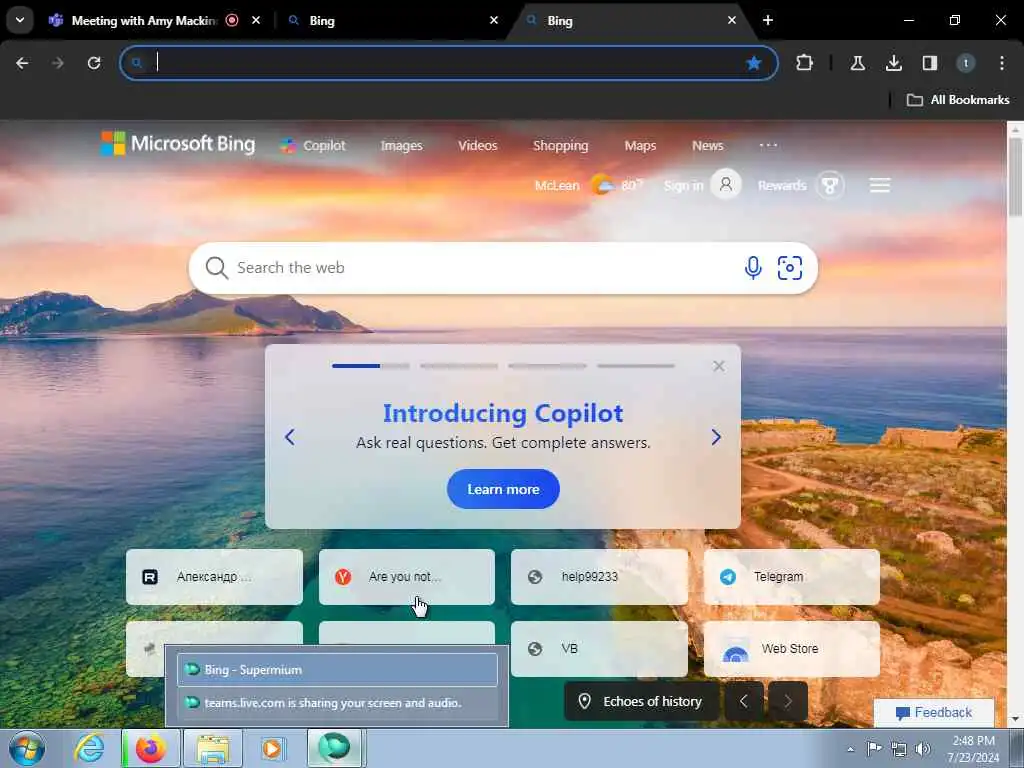The image size is (1024, 768).
Task: Open the Александр quick link tile
Action: pyautogui.click(x=214, y=577)
